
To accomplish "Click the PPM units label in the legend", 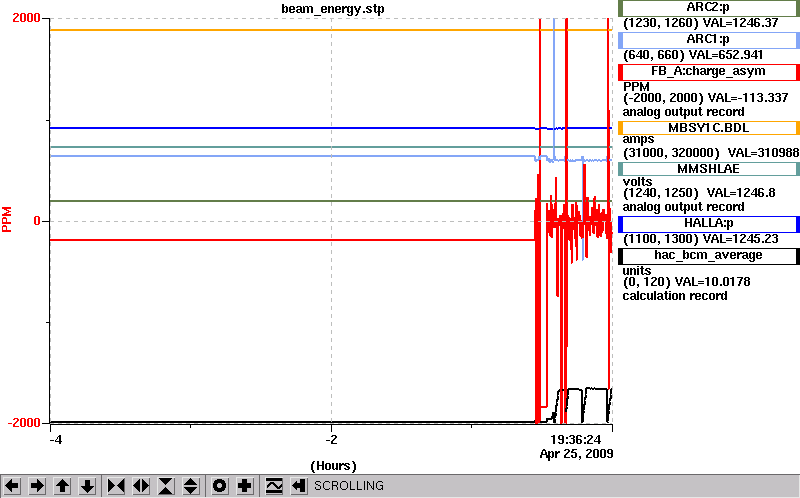I will pos(636,86).
